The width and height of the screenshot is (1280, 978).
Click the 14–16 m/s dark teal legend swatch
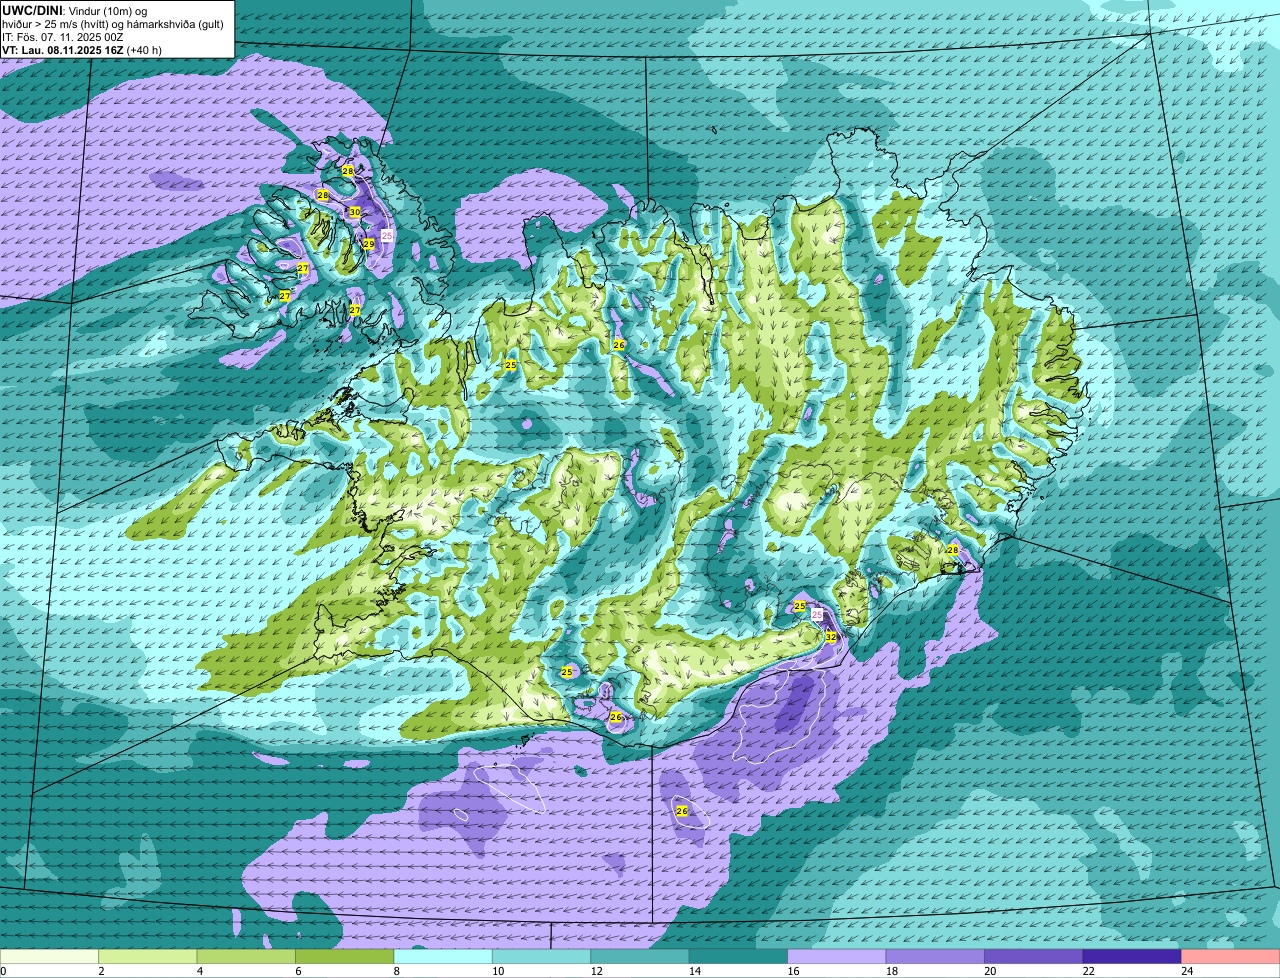coord(740,957)
